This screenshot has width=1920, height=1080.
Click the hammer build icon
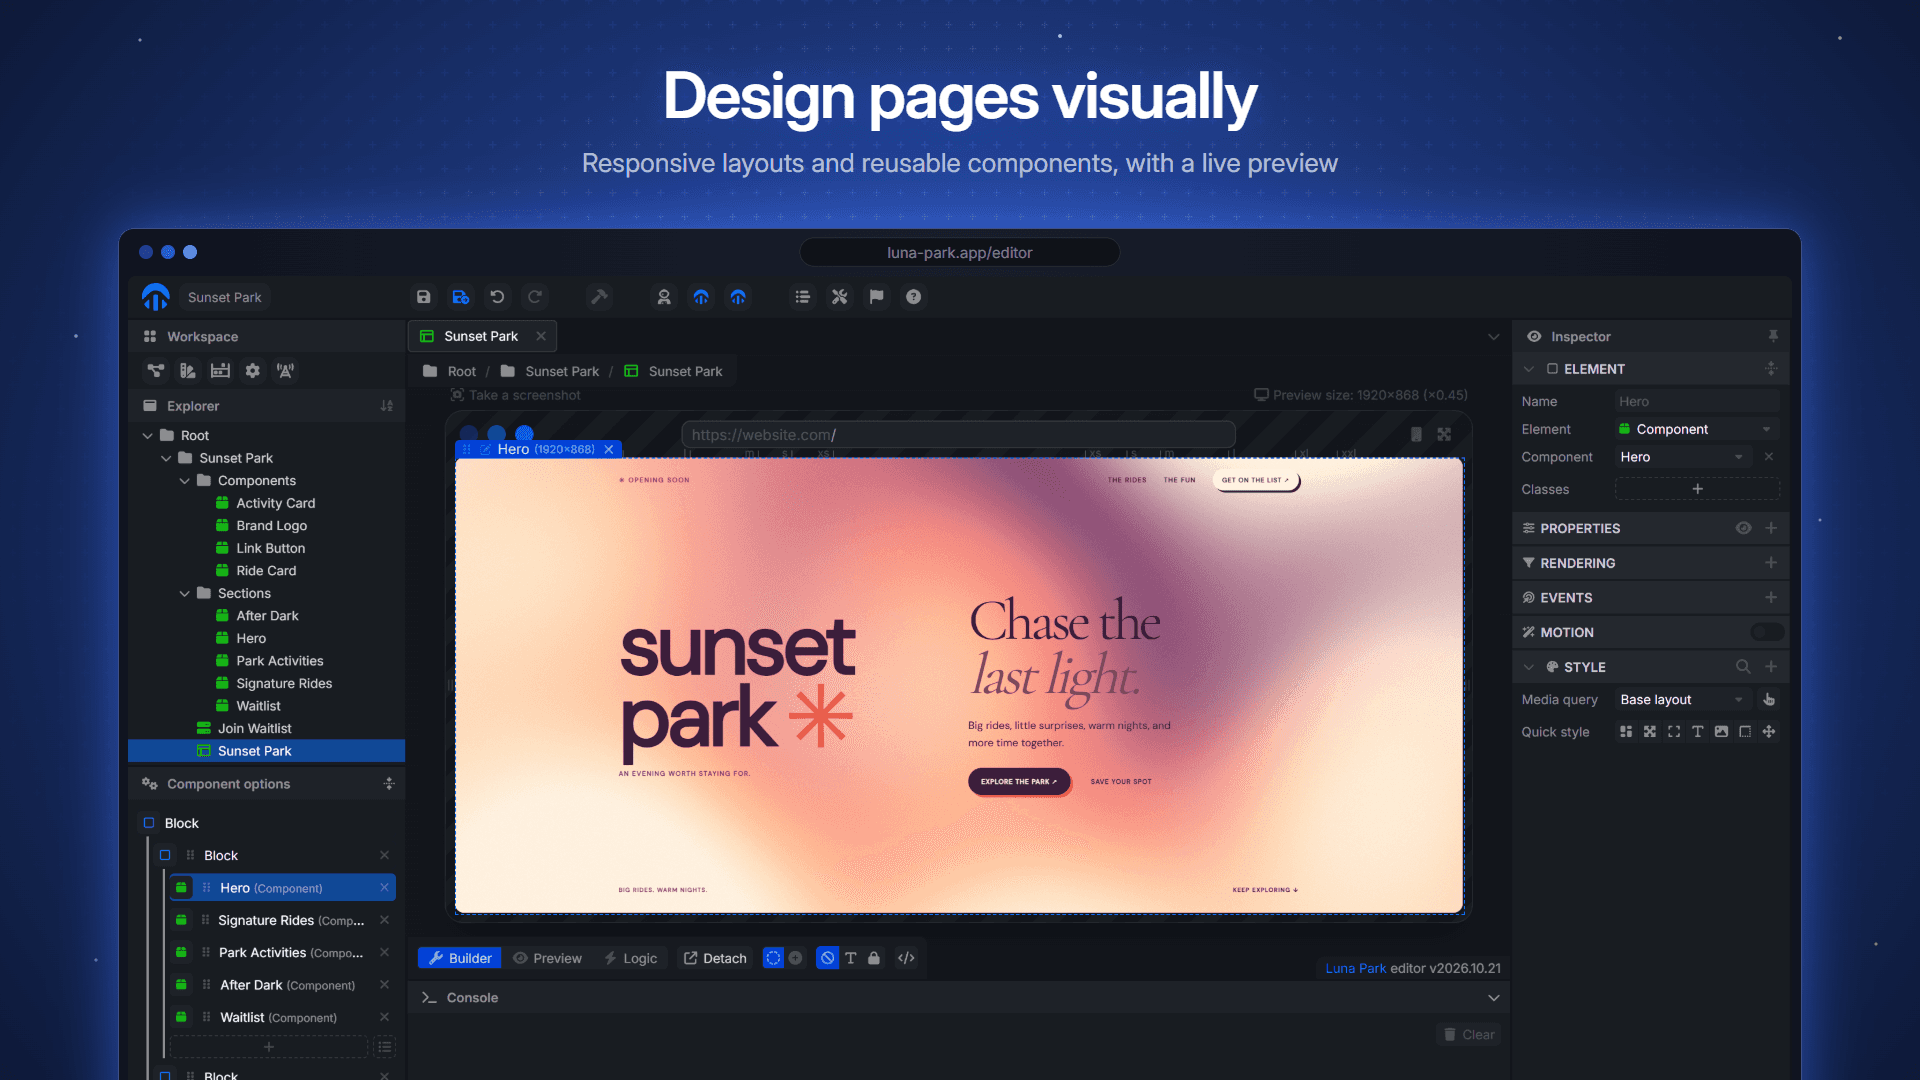(x=599, y=297)
